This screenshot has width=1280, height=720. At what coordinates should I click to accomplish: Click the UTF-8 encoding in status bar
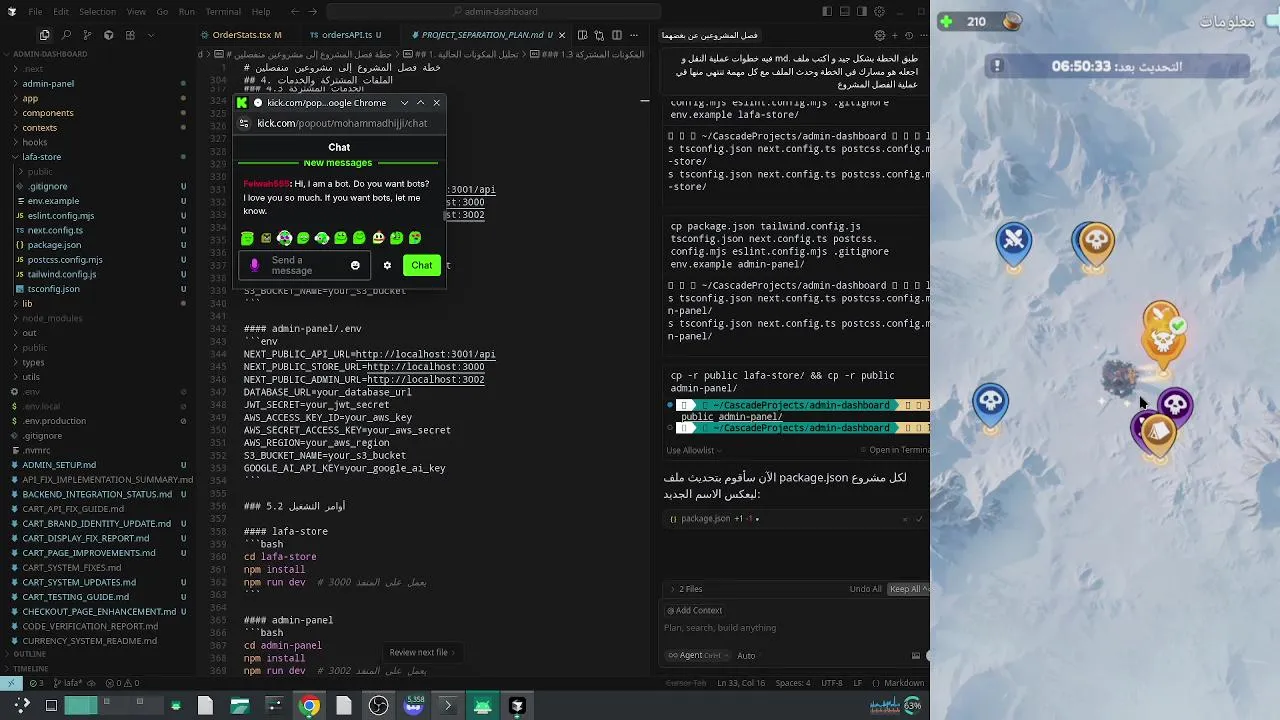(831, 683)
